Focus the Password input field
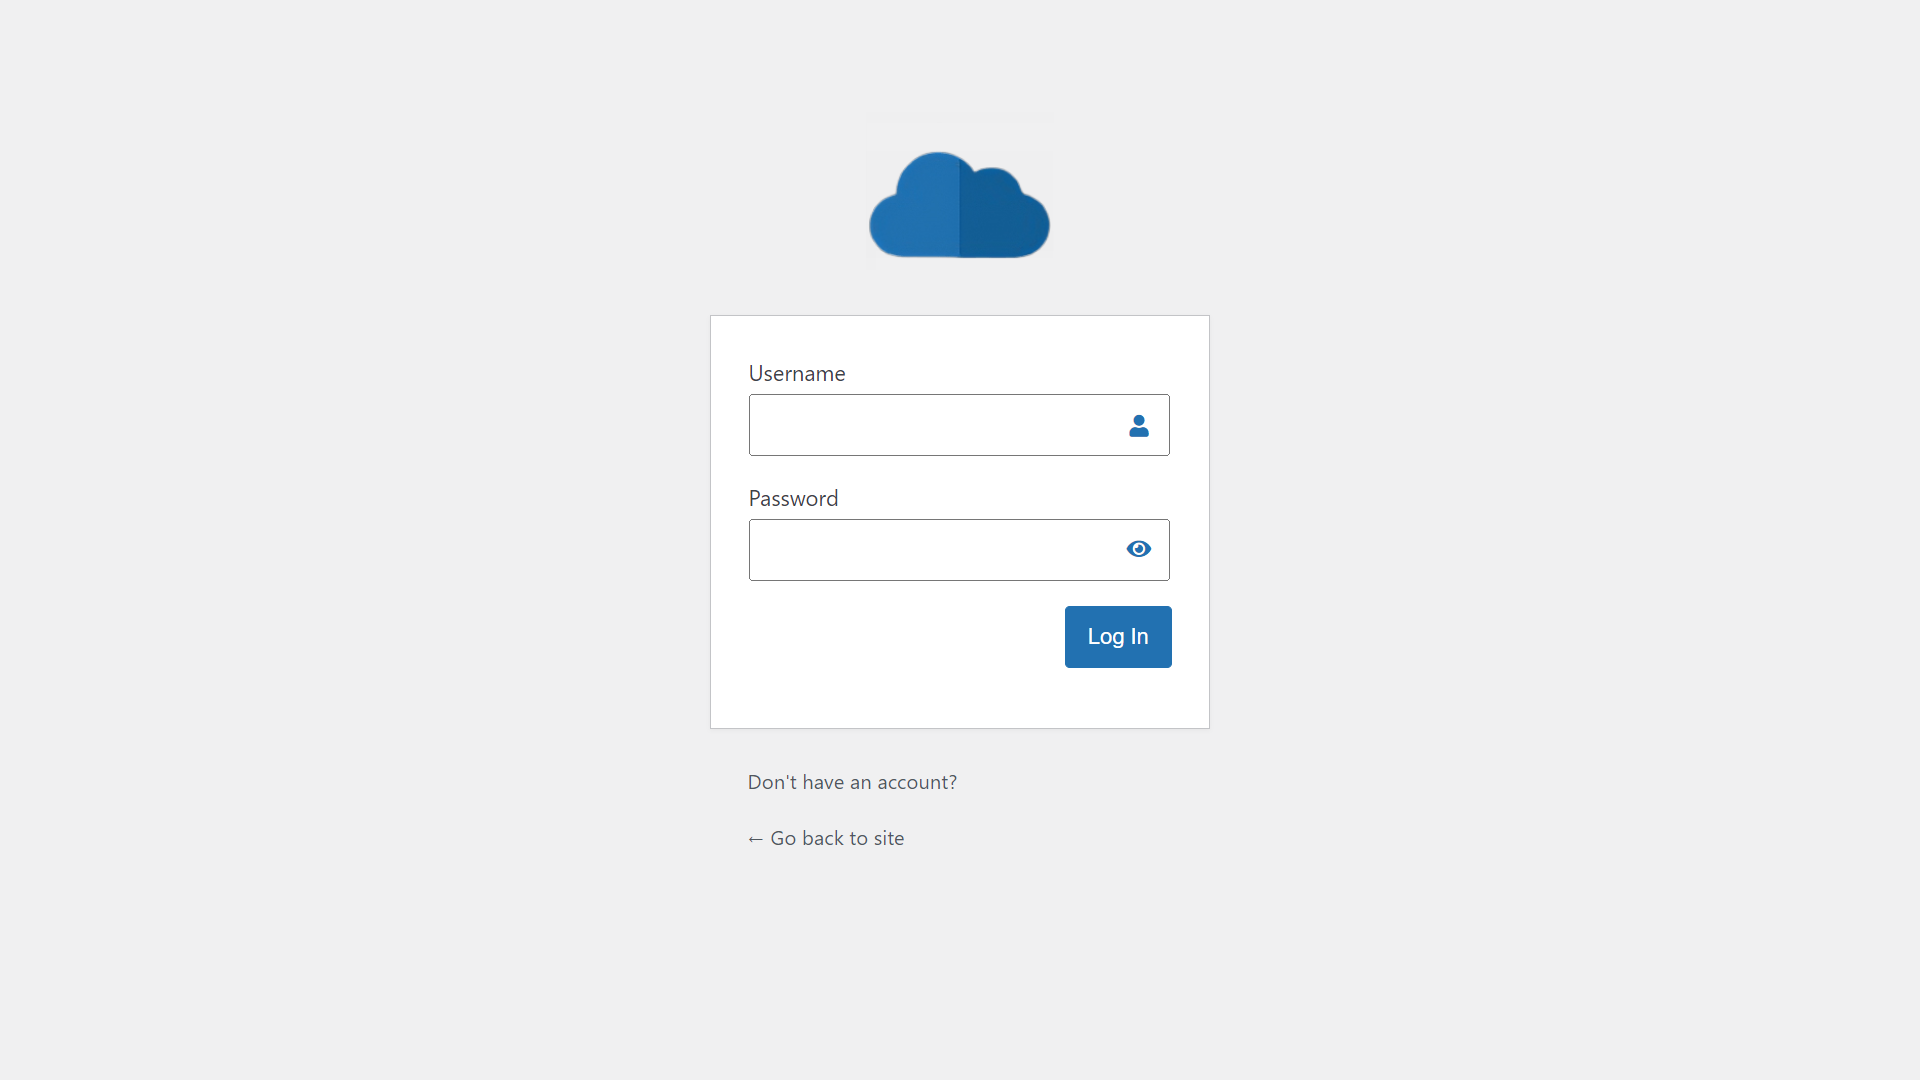The image size is (1920, 1080). (x=959, y=550)
